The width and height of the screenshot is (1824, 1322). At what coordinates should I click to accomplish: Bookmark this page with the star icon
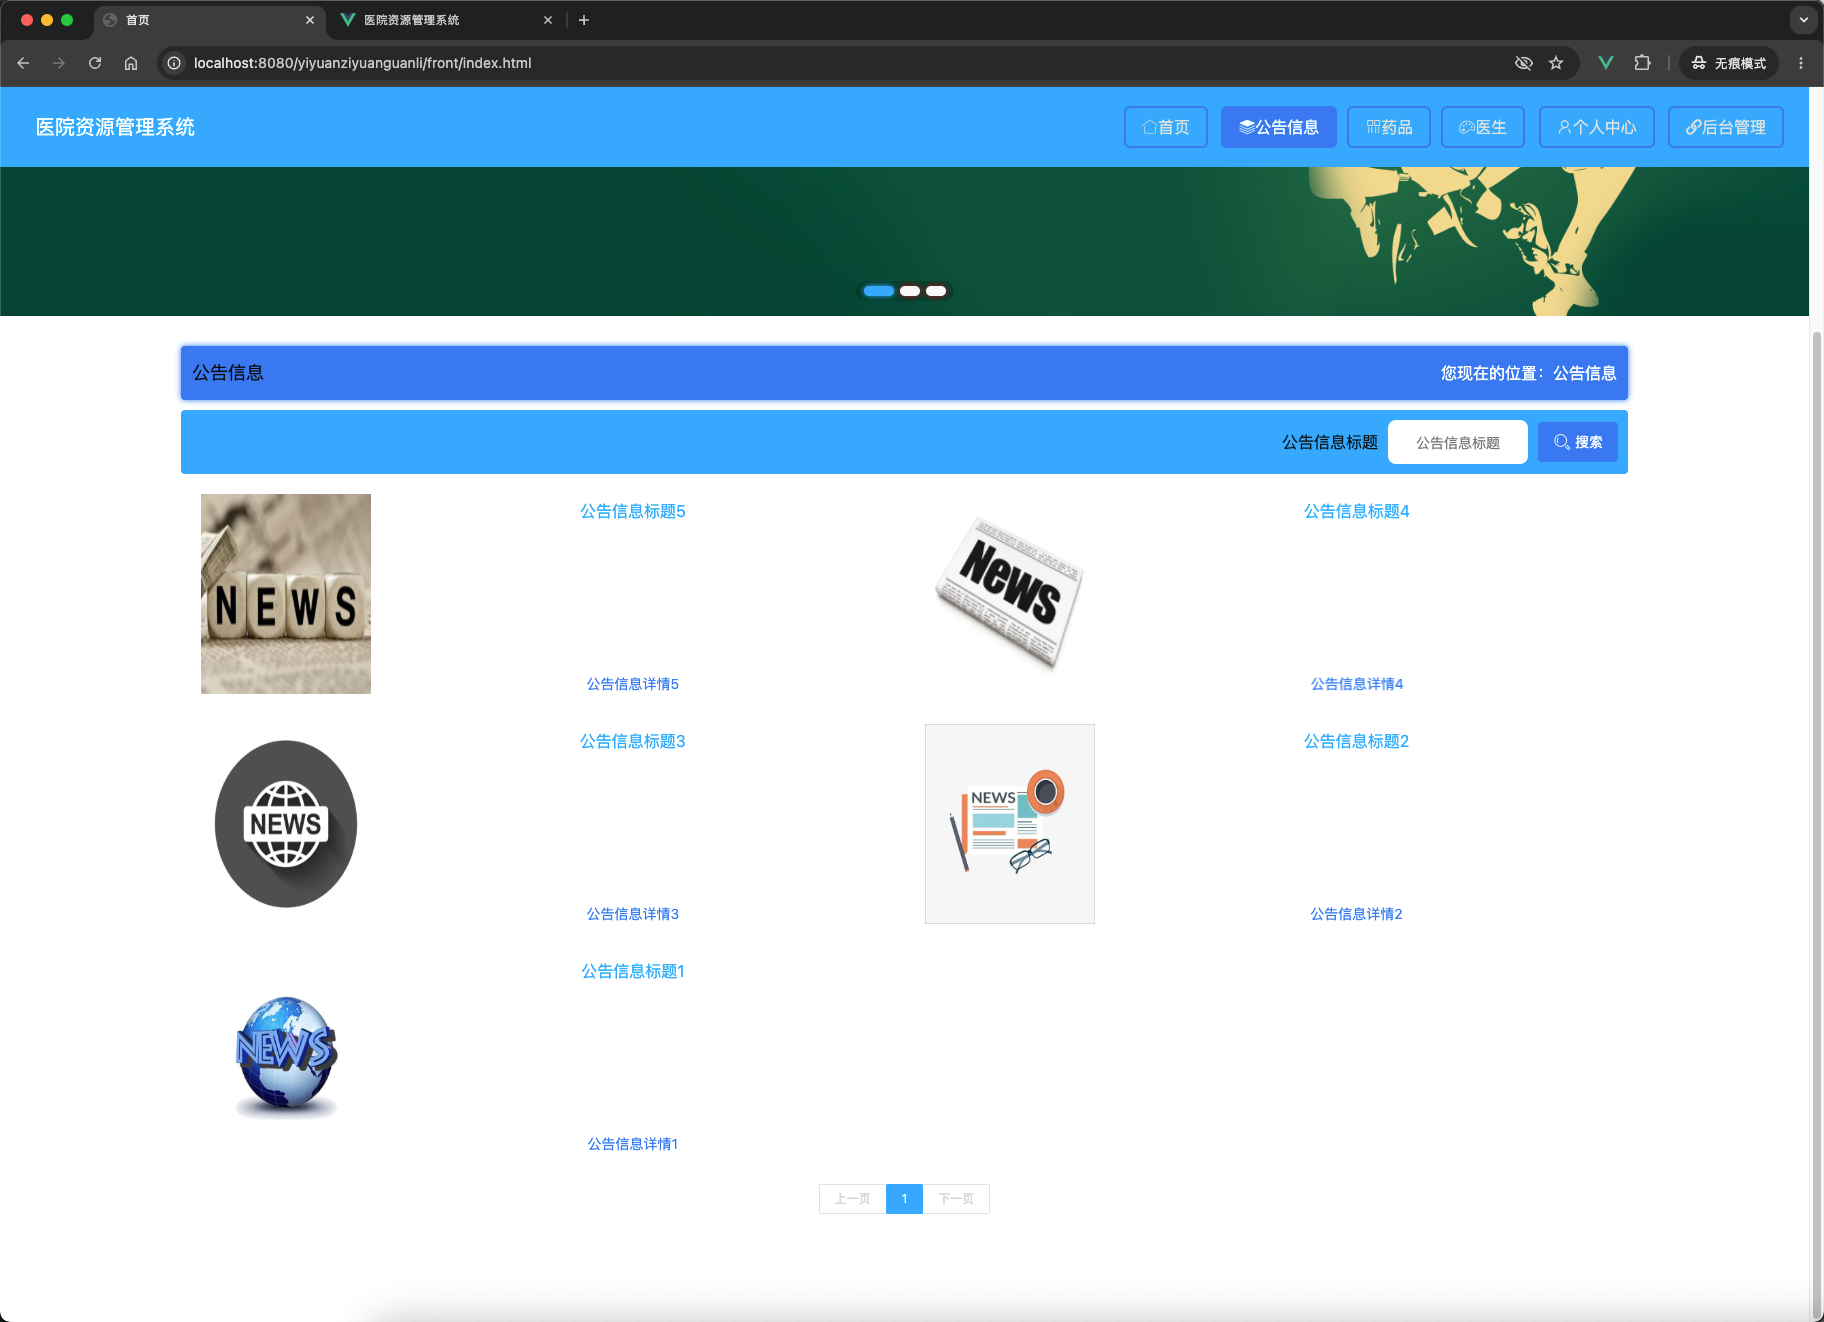(1556, 63)
